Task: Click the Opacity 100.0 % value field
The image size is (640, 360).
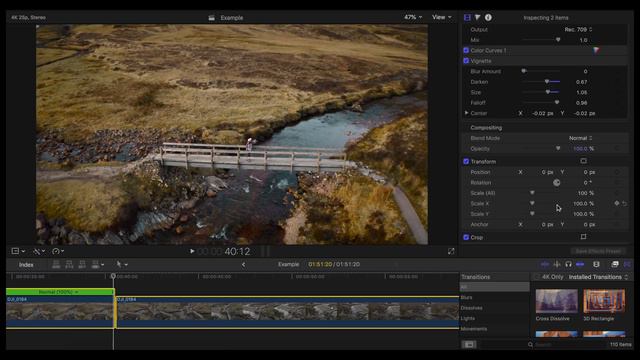Action: tap(583, 149)
